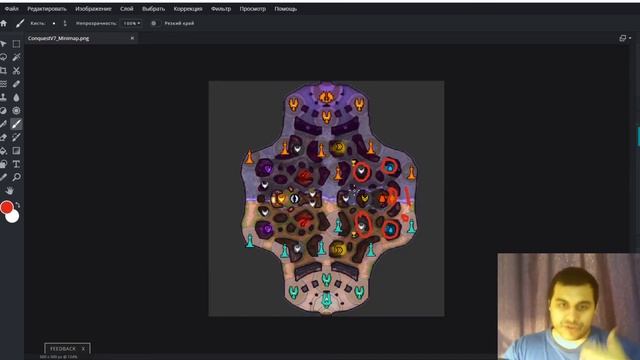The image size is (640, 360).
Task: Select the concentric-circle tool icon
Action: click(x=16, y=111)
